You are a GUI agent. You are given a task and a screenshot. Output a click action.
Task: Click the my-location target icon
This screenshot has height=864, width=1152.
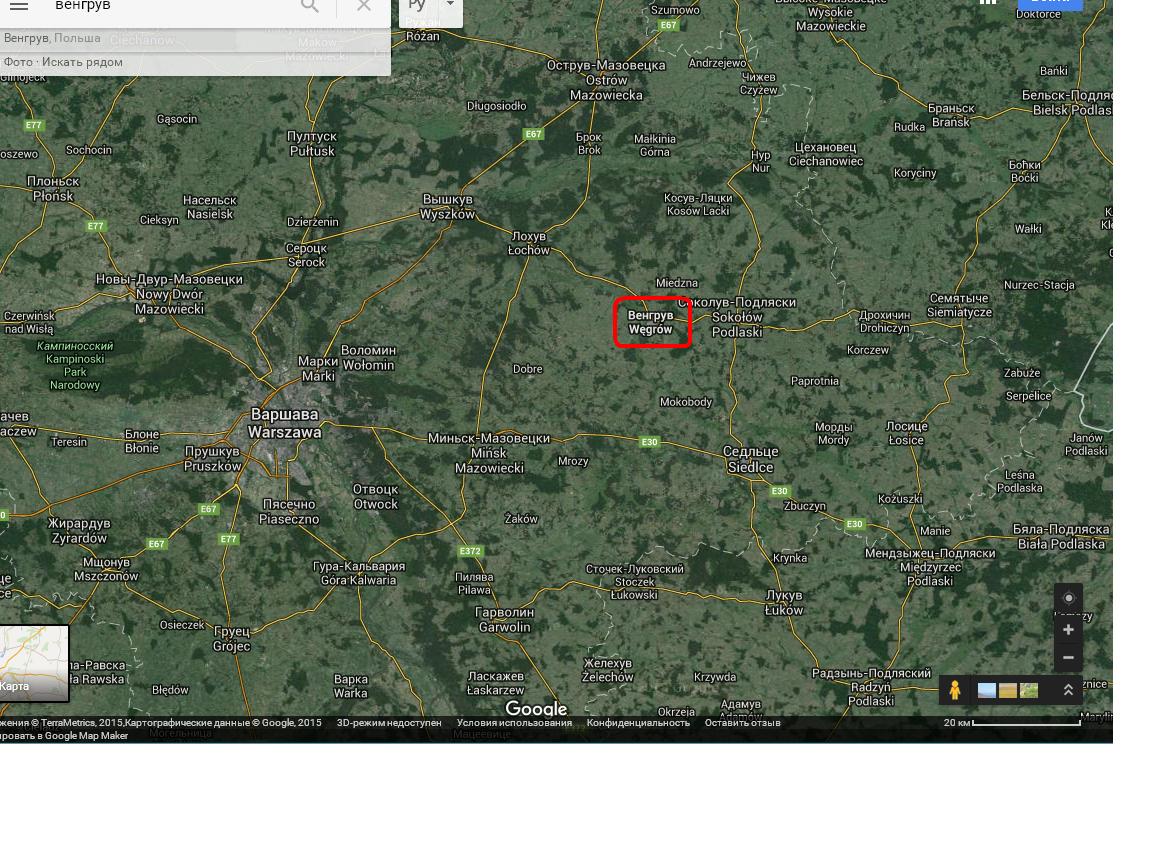pos(1068,598)
